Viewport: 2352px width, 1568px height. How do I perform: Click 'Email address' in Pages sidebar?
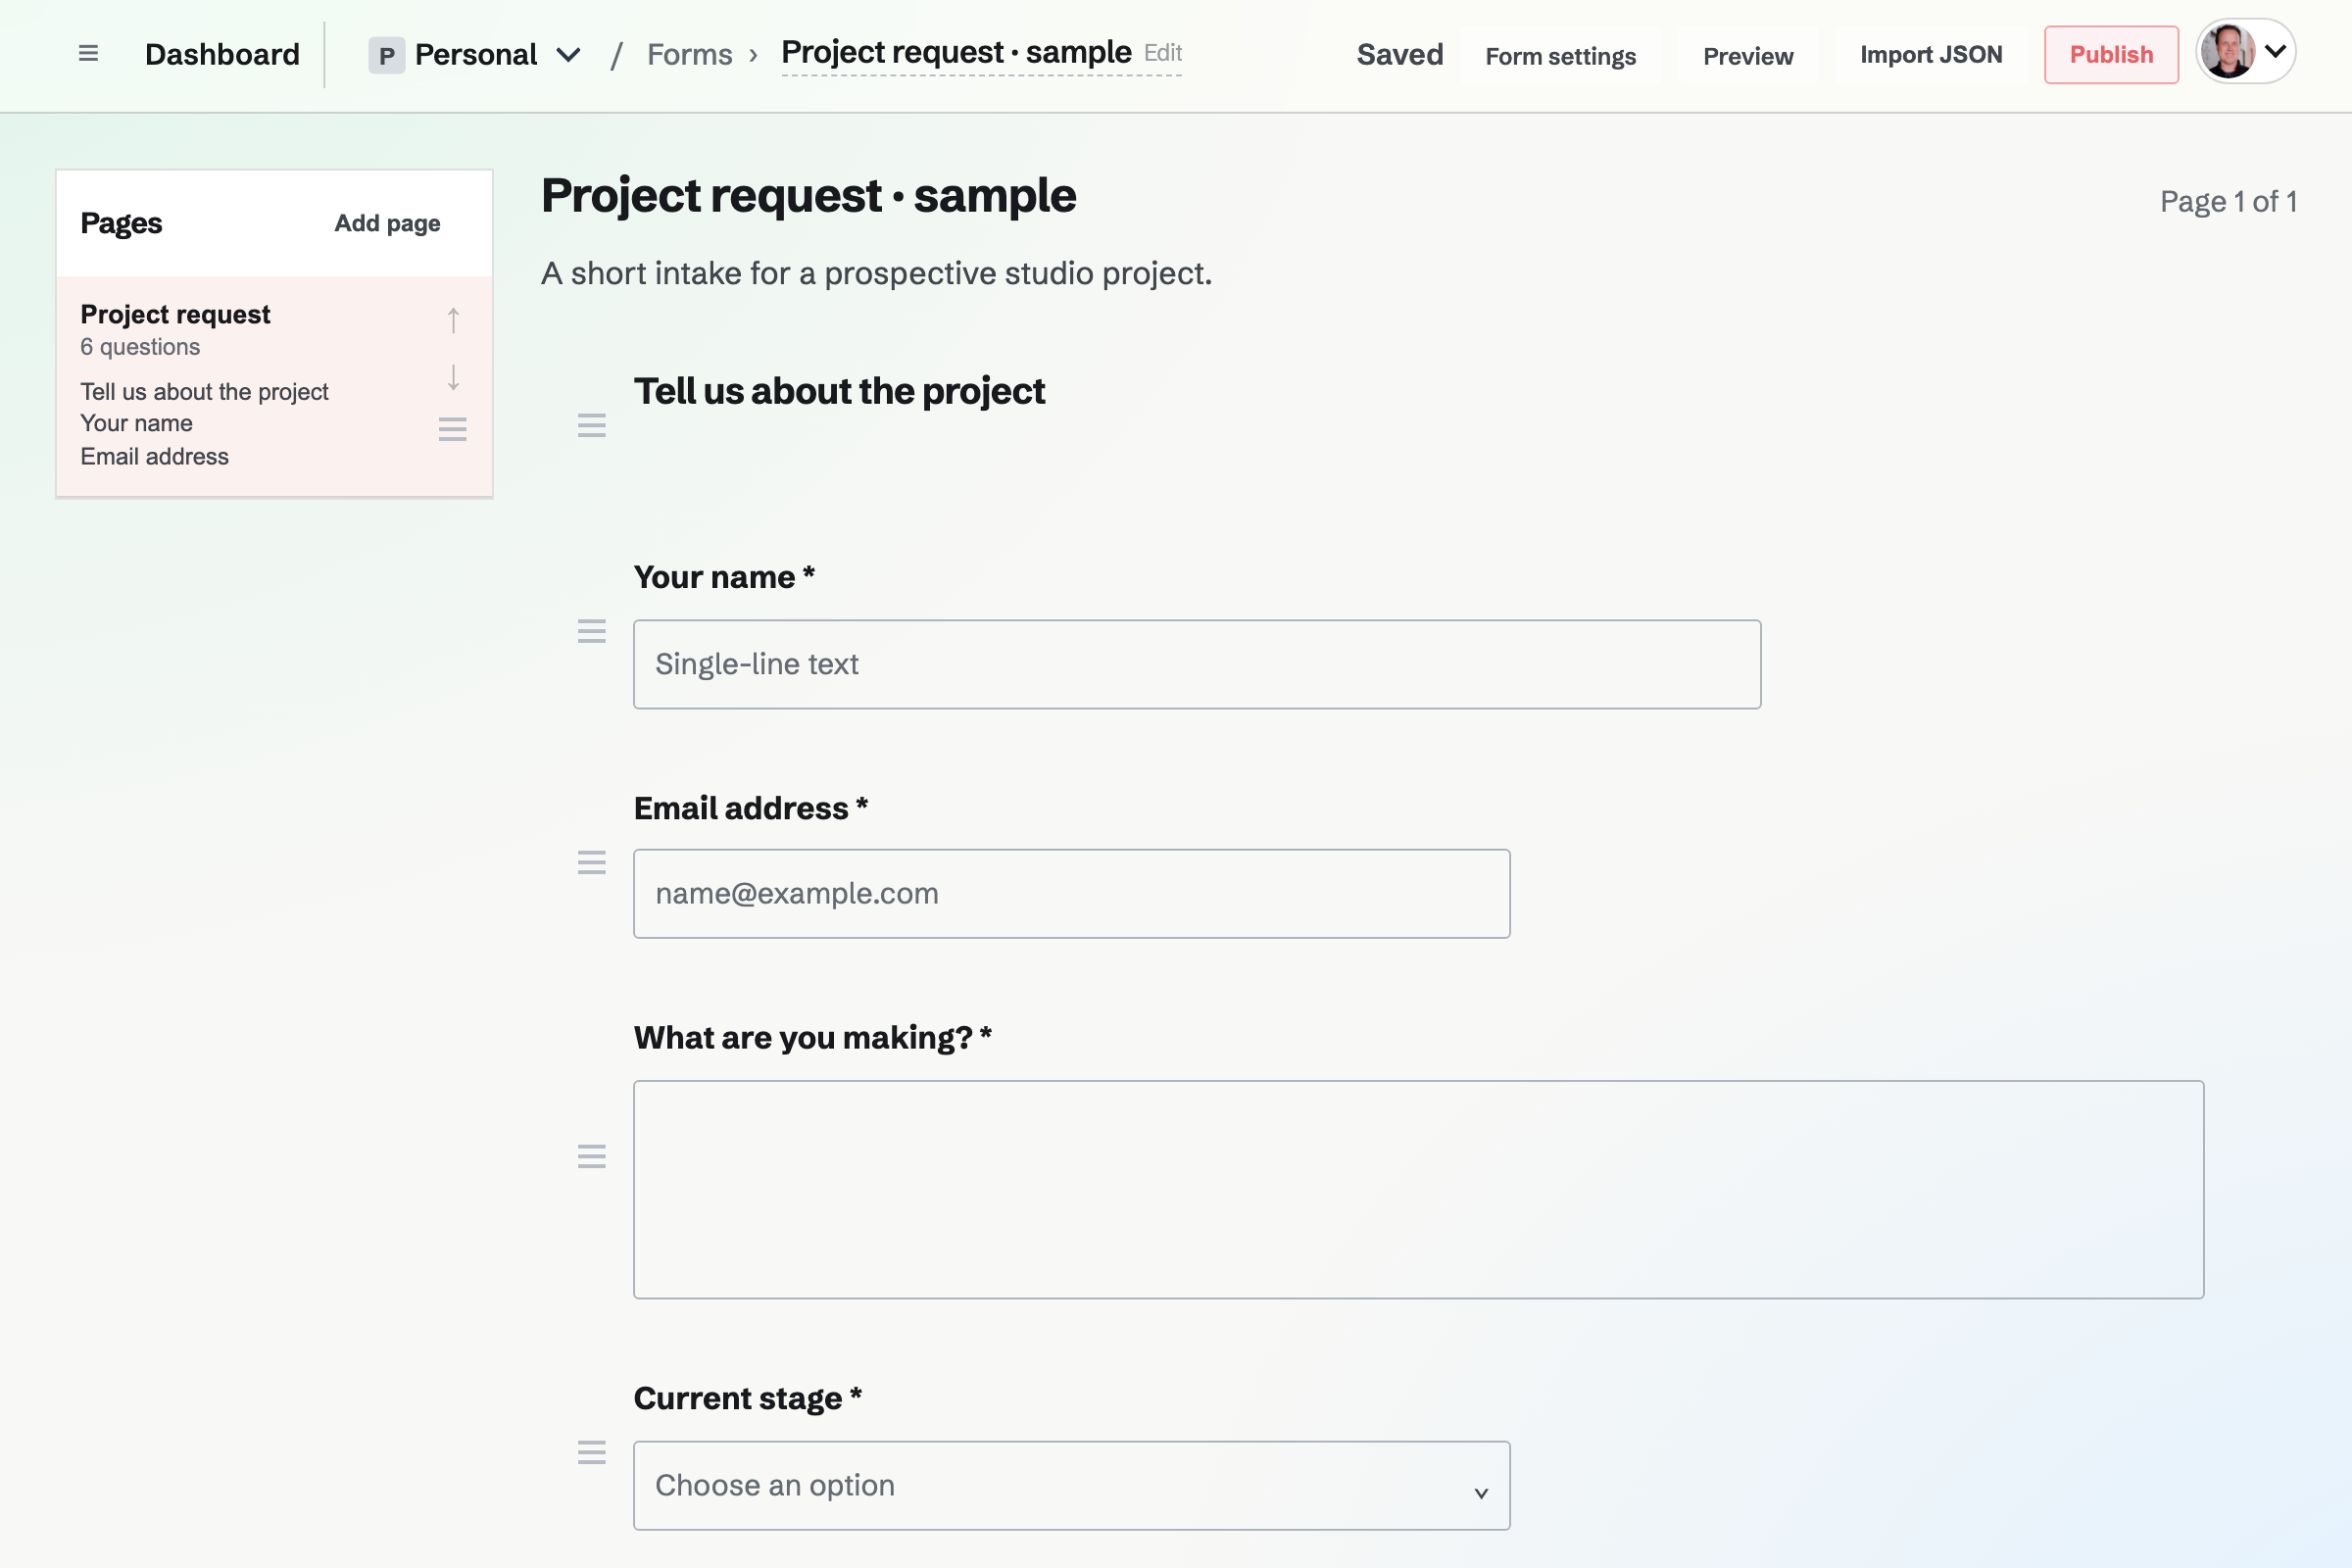[154, 457]
